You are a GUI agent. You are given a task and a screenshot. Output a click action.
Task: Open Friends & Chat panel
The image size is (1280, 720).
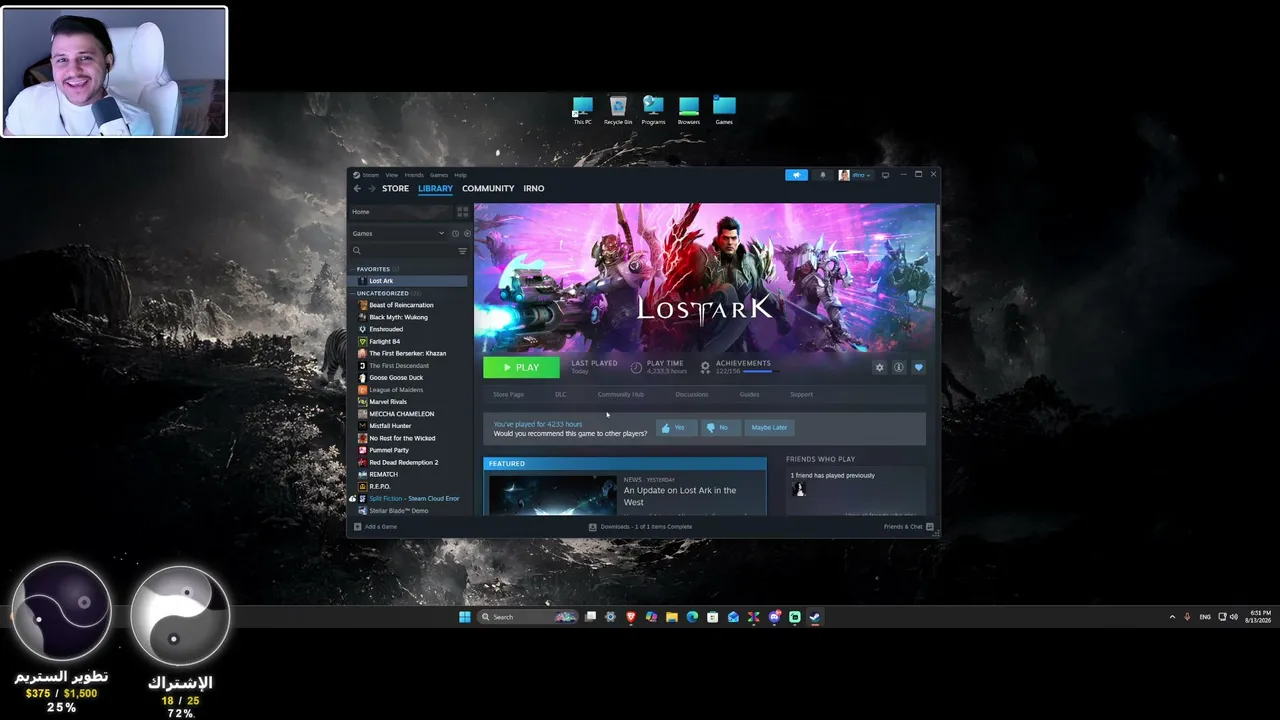pyautogui.click(x=908, y=527)
